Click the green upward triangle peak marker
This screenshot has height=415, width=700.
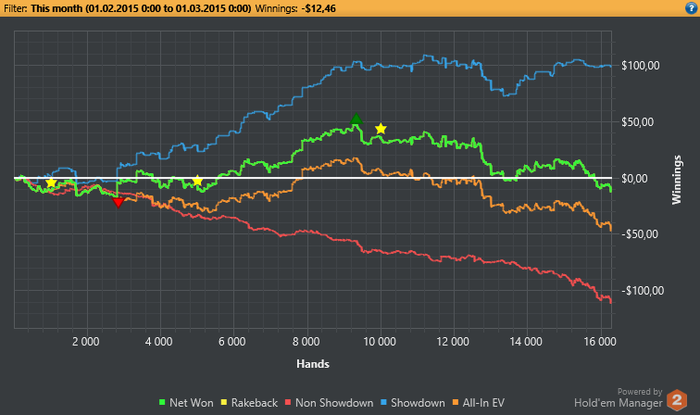(x=356, y=119)
